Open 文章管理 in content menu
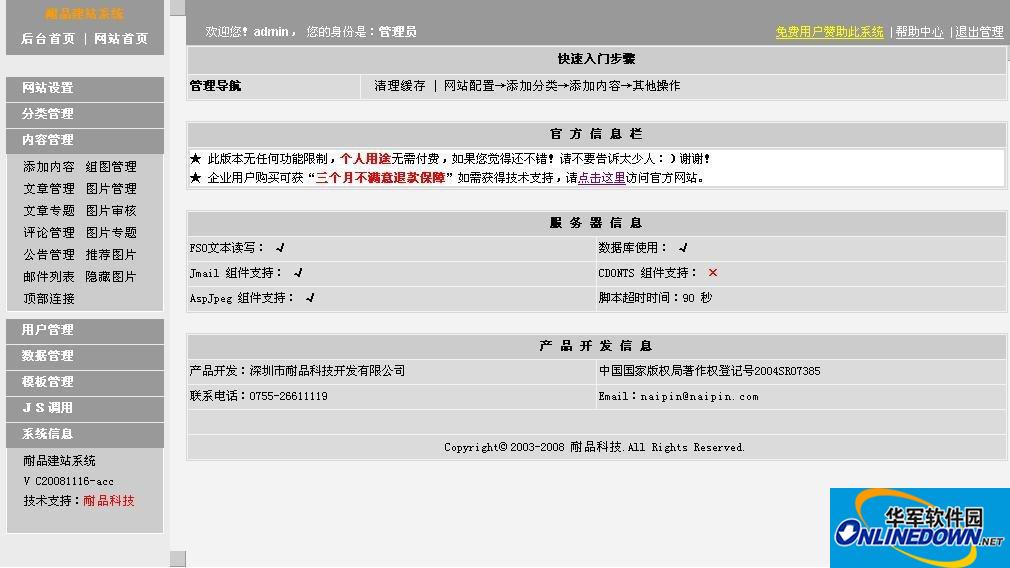The image size is (1010, 568). (x=49, y=189)
